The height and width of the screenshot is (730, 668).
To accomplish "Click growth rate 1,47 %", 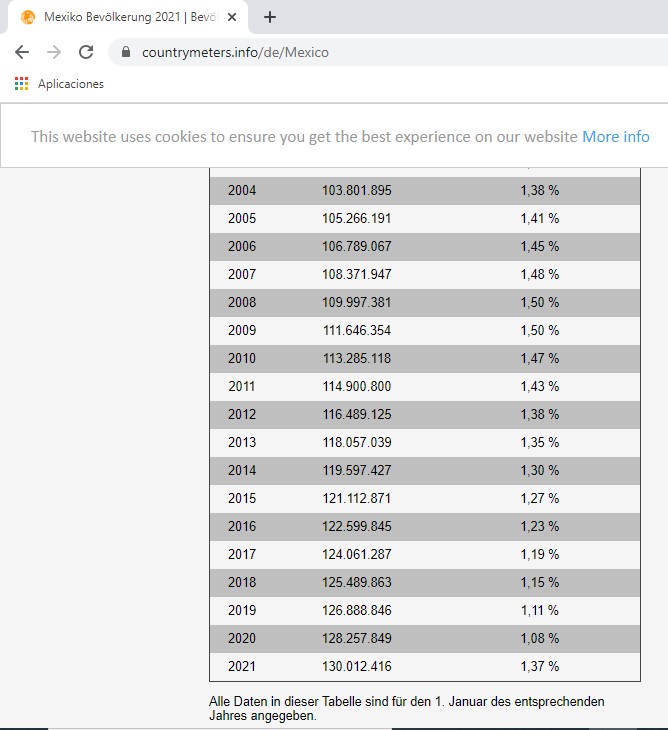I will 540,358.
